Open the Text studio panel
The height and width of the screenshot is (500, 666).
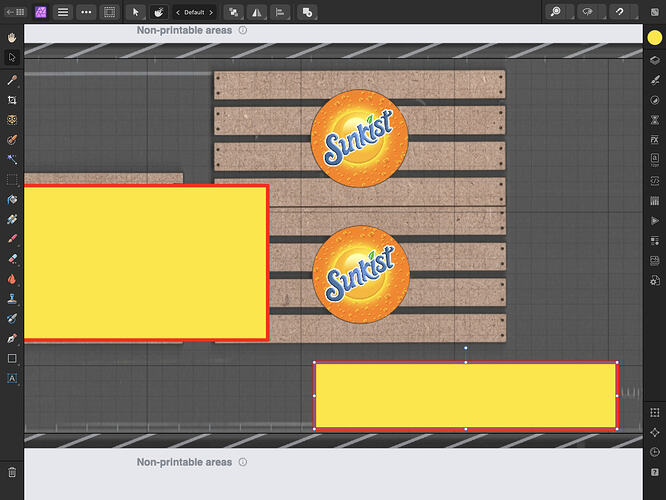tap(655, 160)
